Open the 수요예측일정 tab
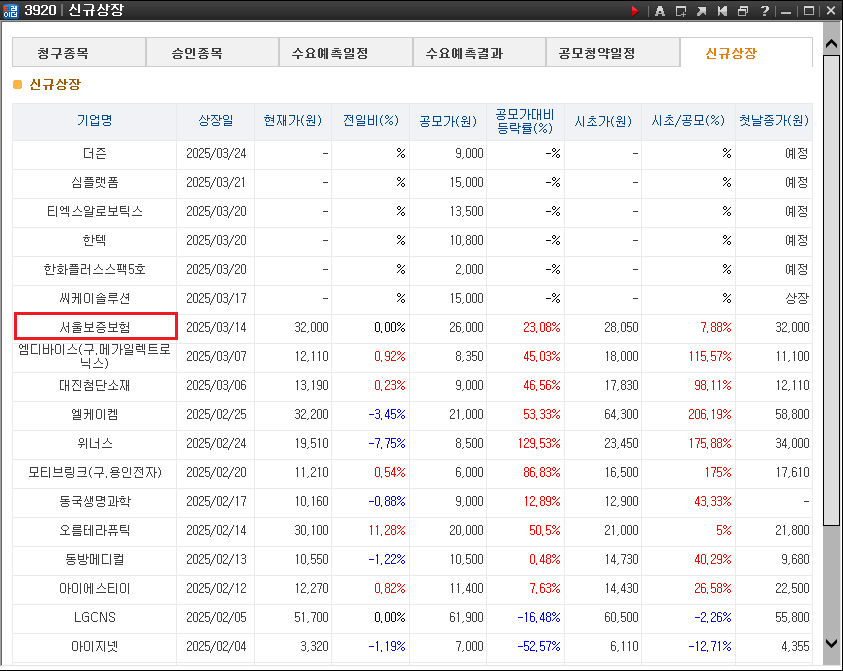843x671 pixels. [x=346, y=53]
